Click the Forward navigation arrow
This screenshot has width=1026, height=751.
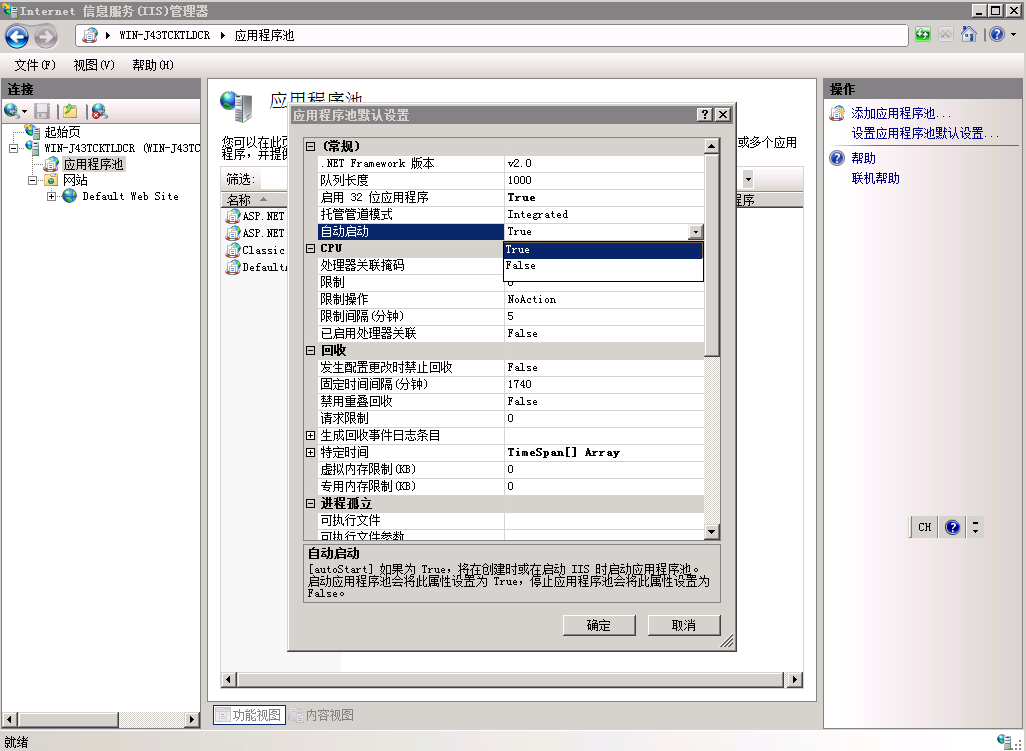(45, 36)
